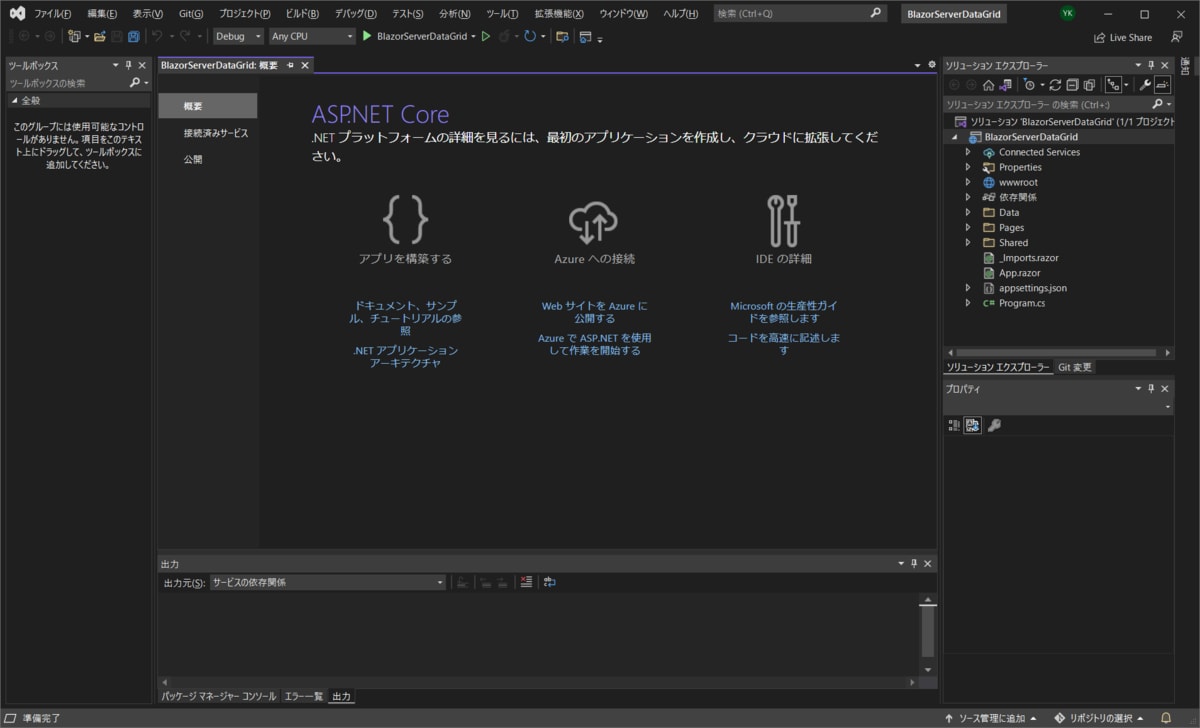Image resolution: width=1200 pixels, height=728 pixels.
Task: Switch to the Git 変更 tab
Action: (x=1075, y=367)
